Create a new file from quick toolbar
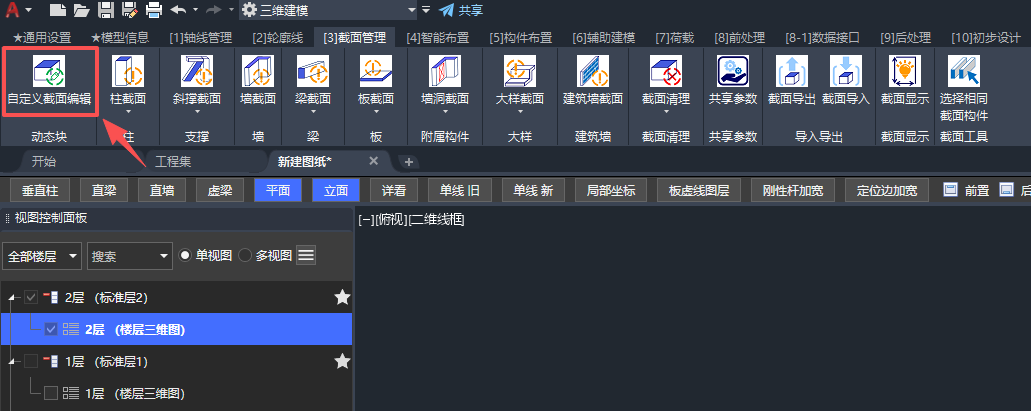The image size is (1031, 411). point(58,10)
